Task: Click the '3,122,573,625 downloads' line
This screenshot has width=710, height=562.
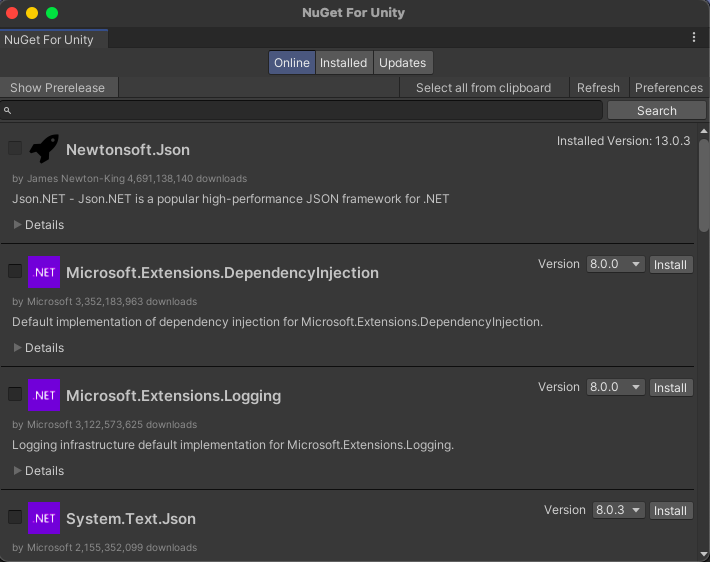Action: tap(136, 424)
